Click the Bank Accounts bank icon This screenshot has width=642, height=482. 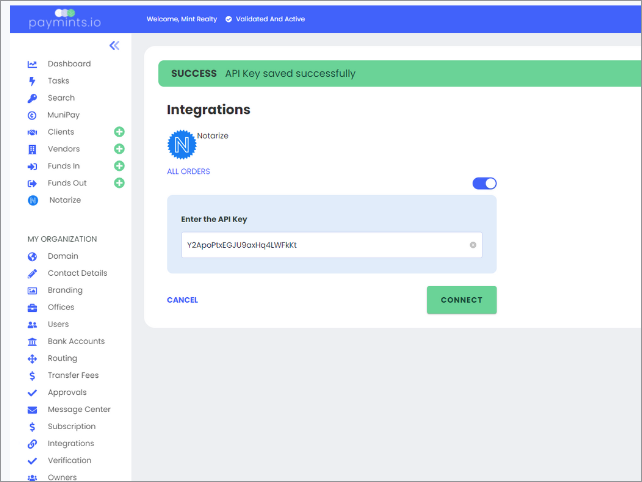click(32, 342)
